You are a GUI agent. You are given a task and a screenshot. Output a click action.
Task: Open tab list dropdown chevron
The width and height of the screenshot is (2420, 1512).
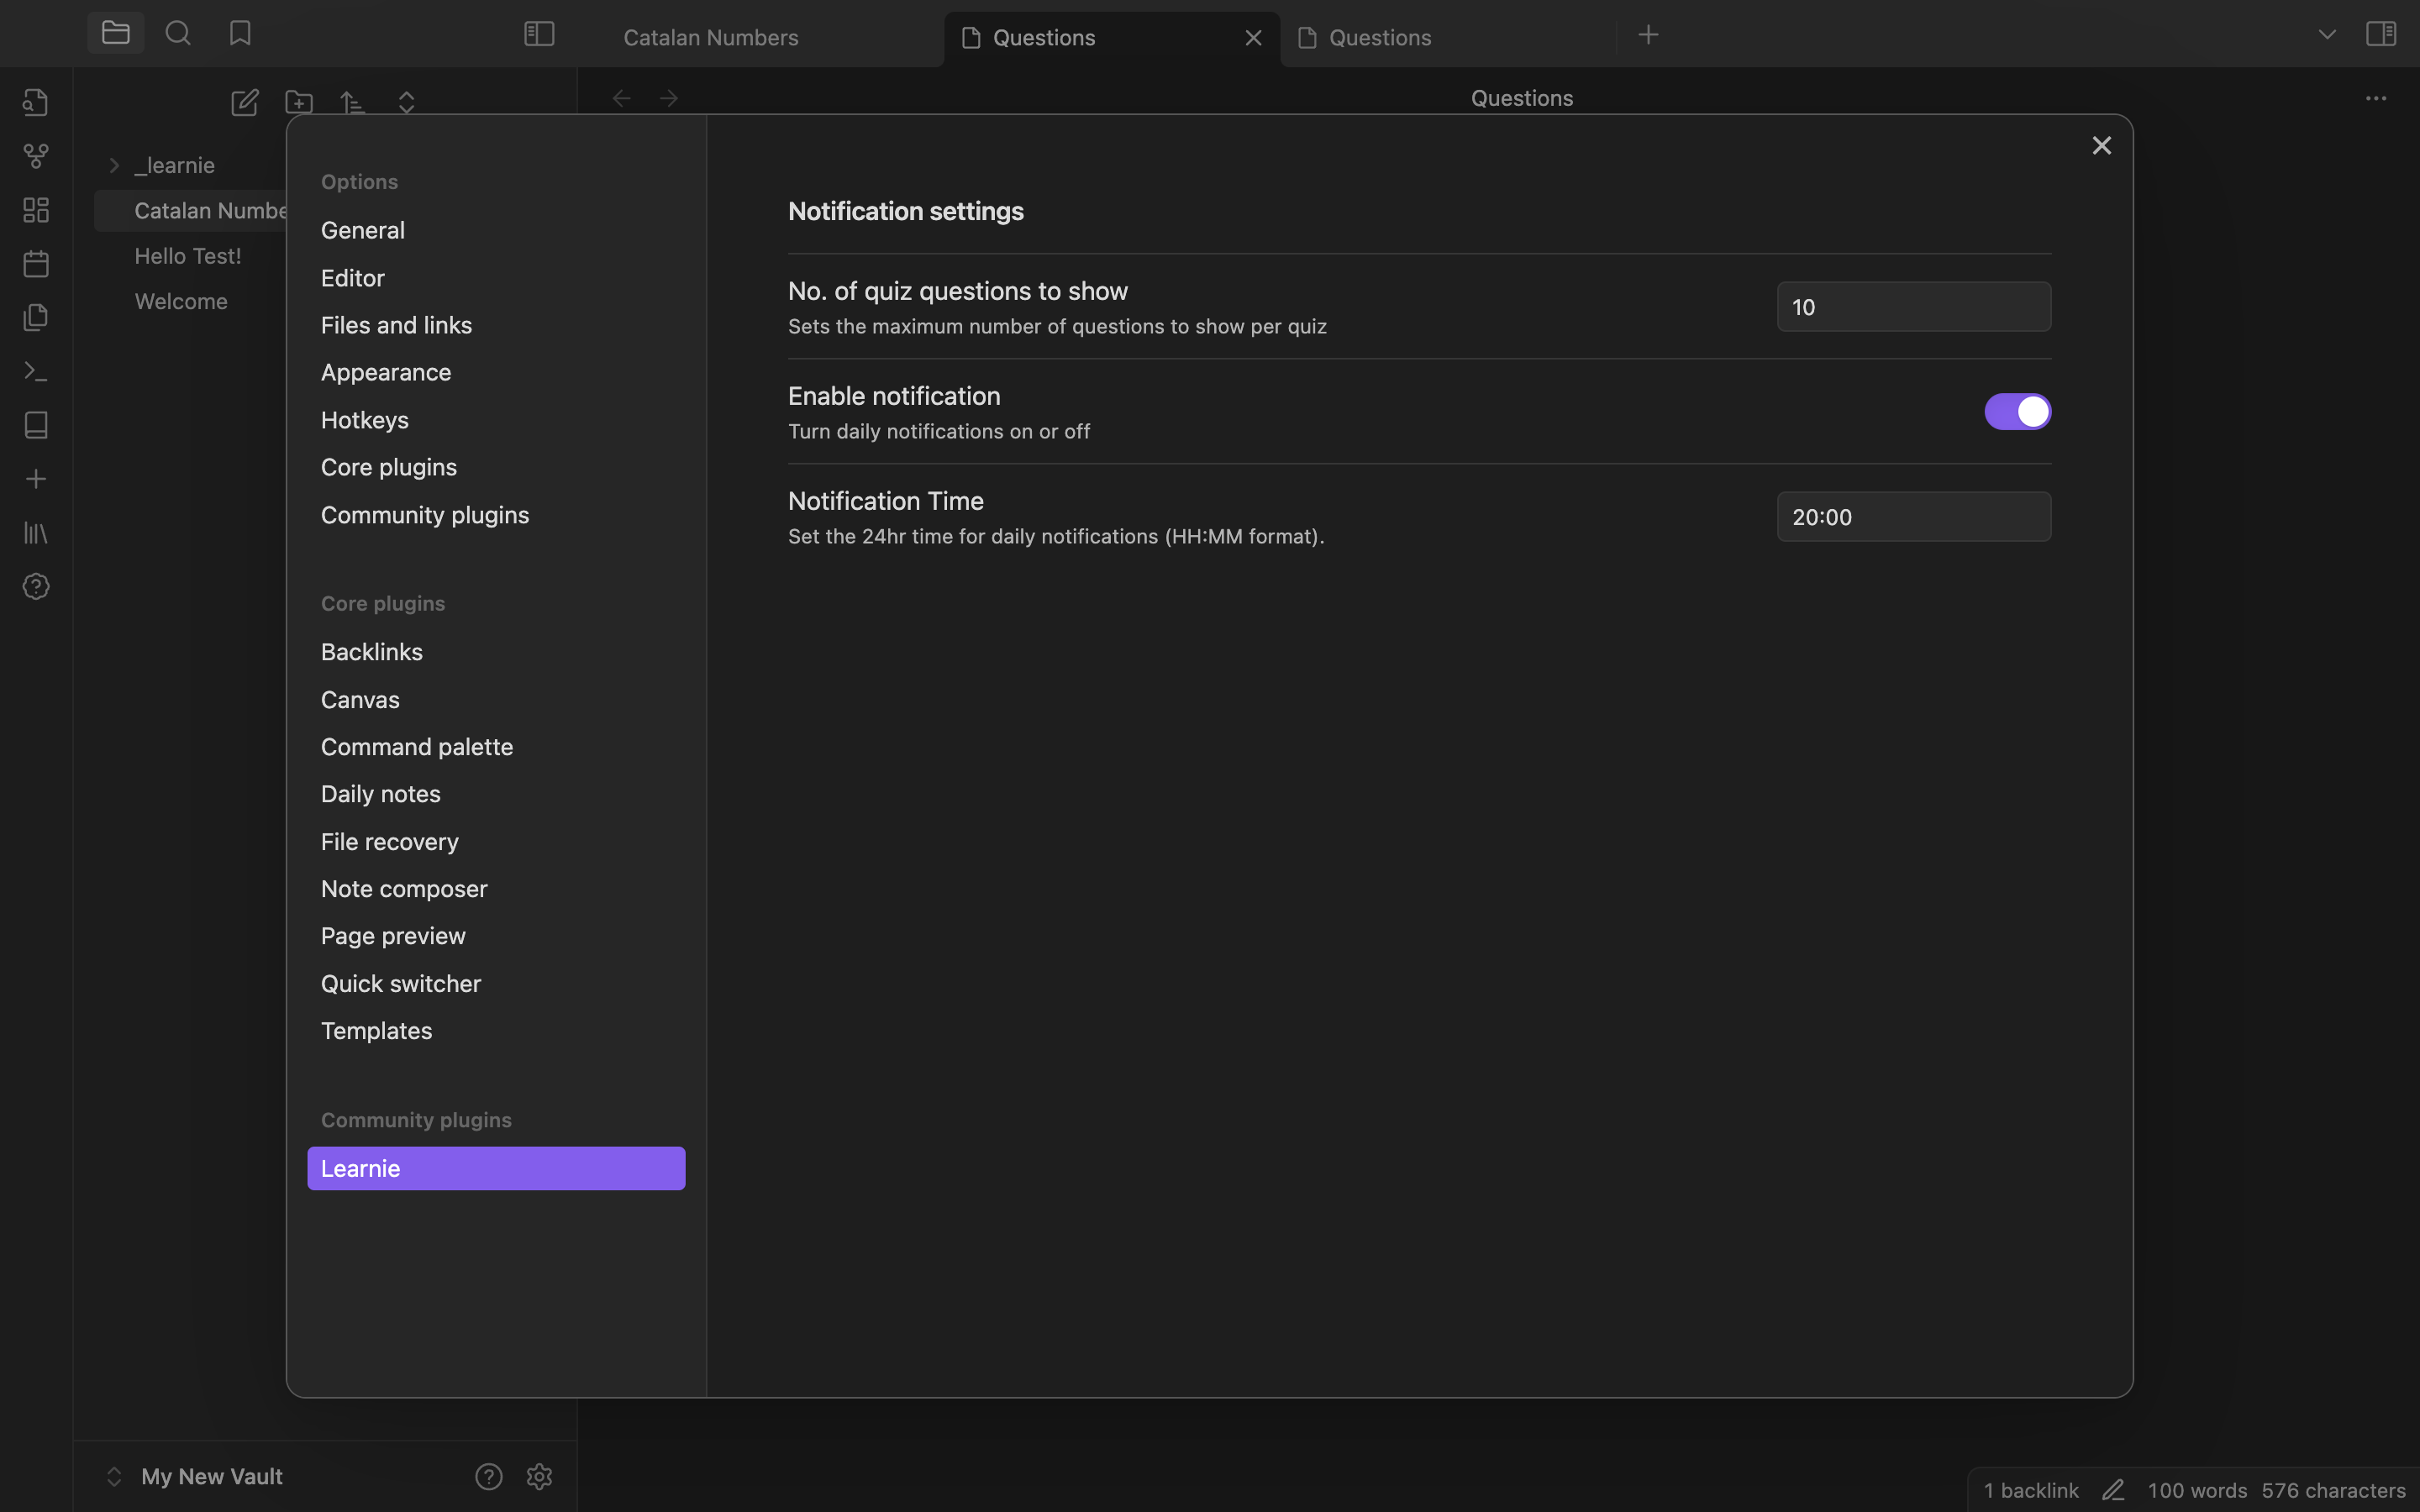click(x=2326, y=35)
